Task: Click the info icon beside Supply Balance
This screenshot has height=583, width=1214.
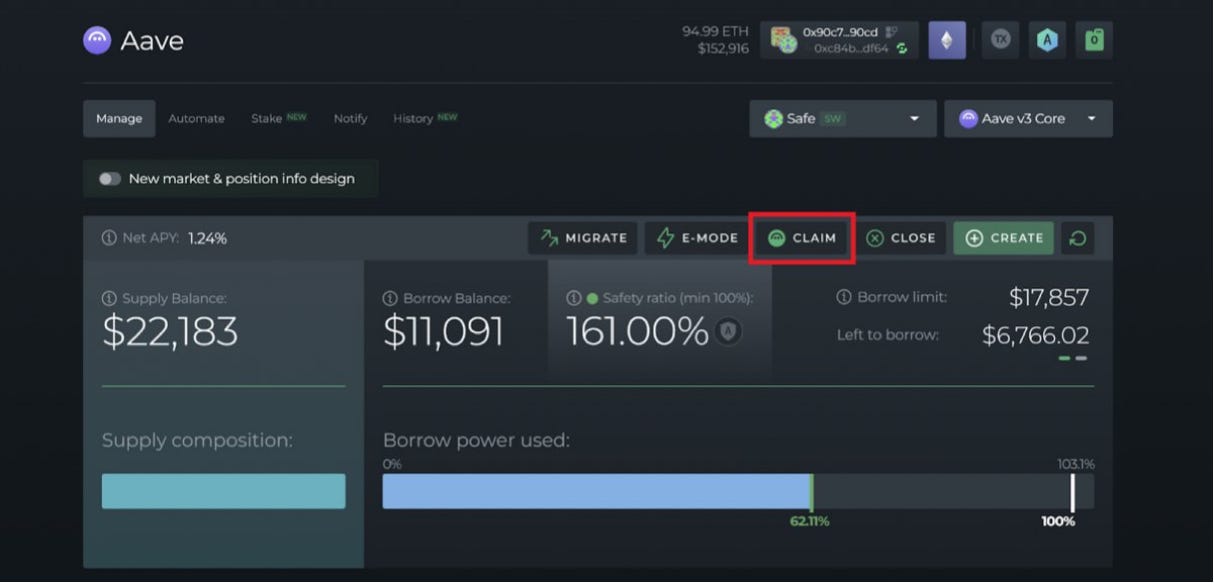Action: [109, 298]
